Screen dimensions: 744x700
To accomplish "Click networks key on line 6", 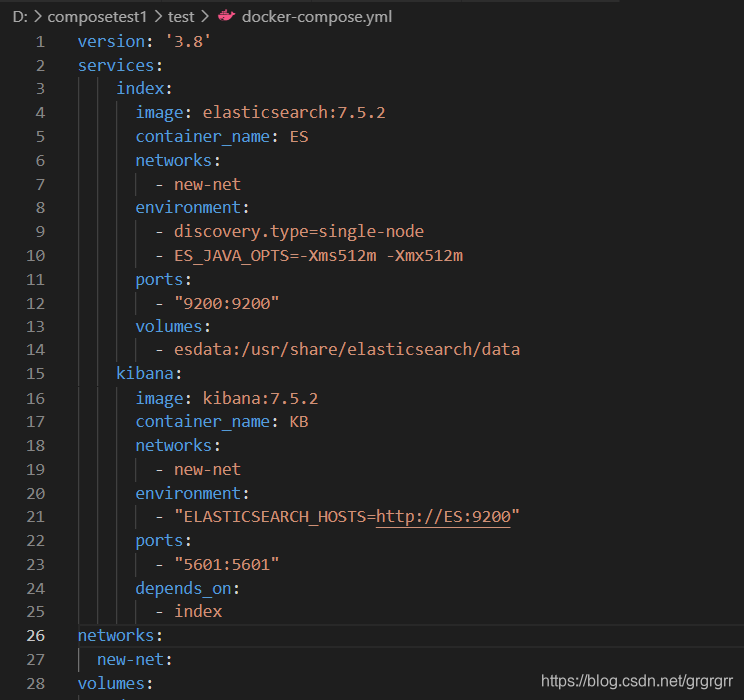I will tap(174, 160).
